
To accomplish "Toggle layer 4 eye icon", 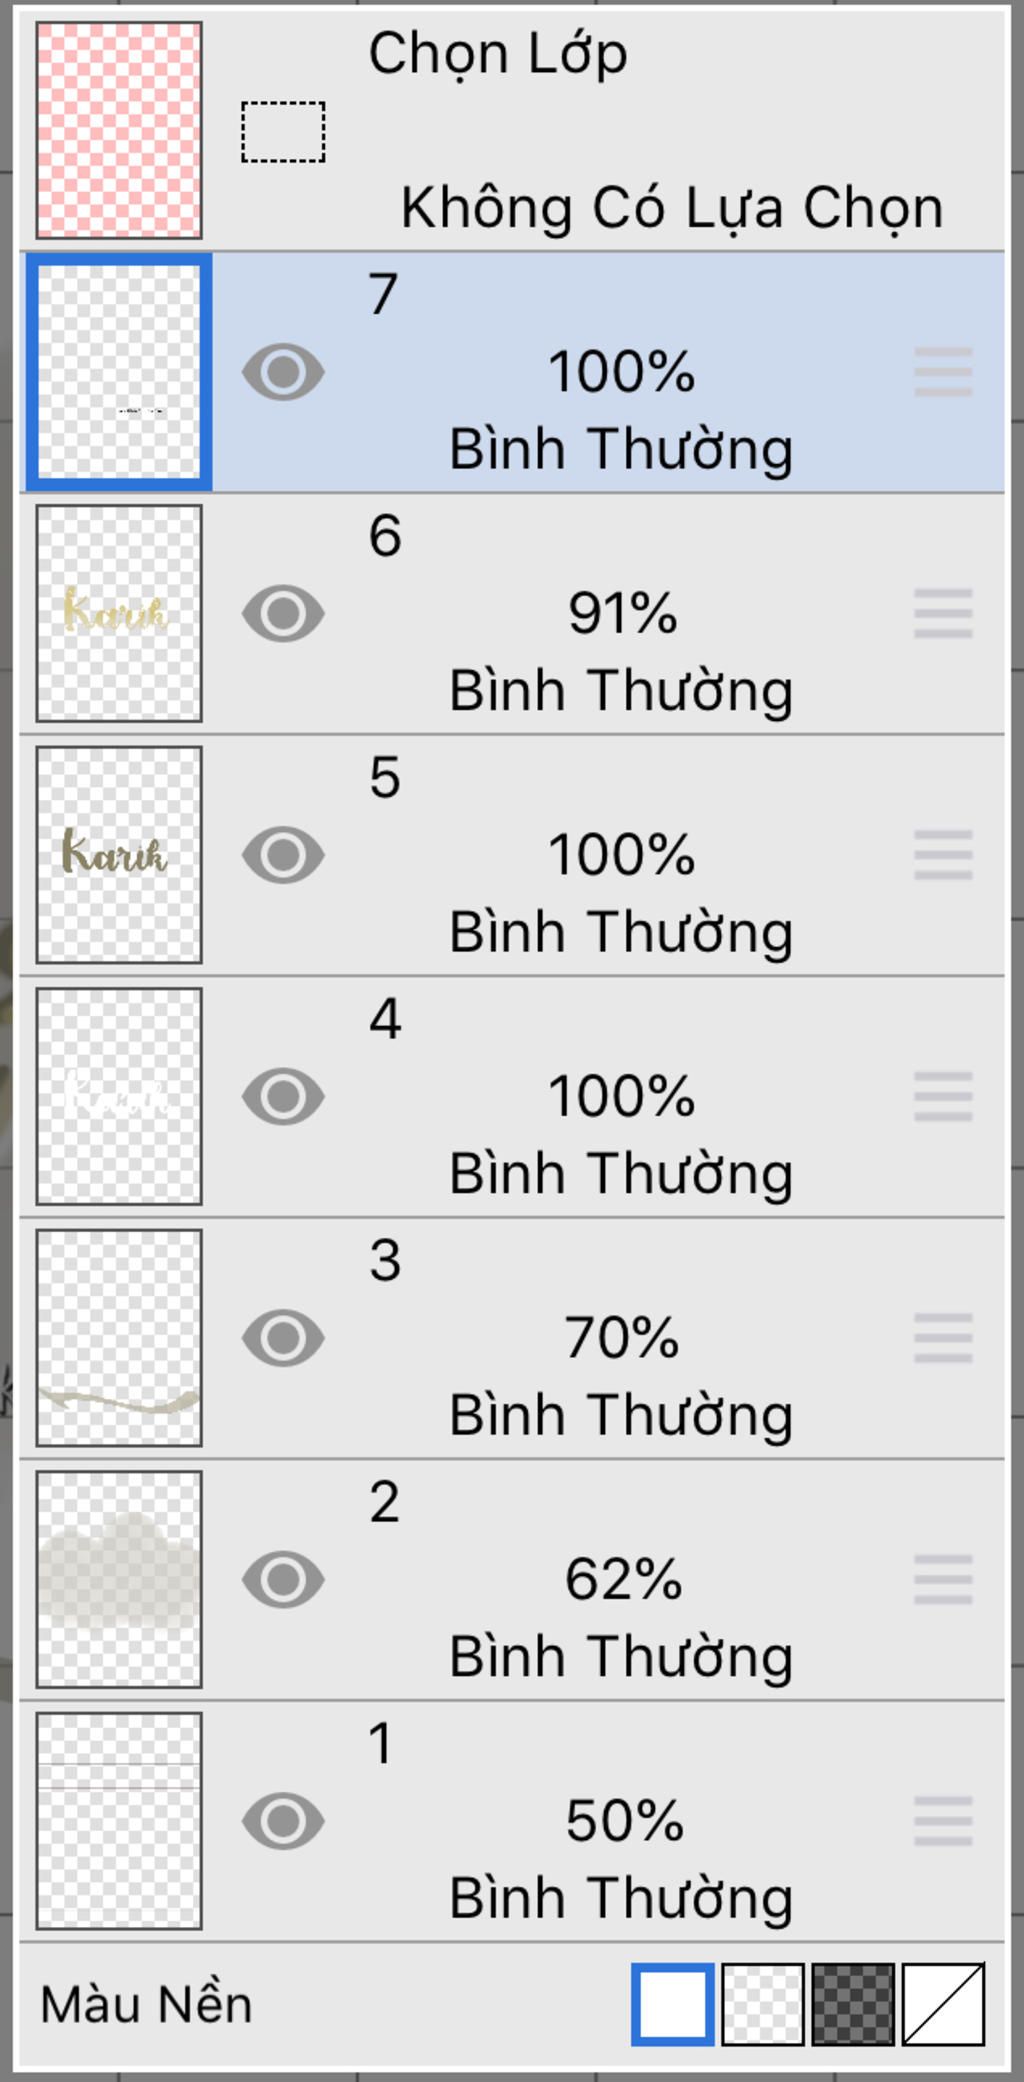I will (x=283, y=1096).
